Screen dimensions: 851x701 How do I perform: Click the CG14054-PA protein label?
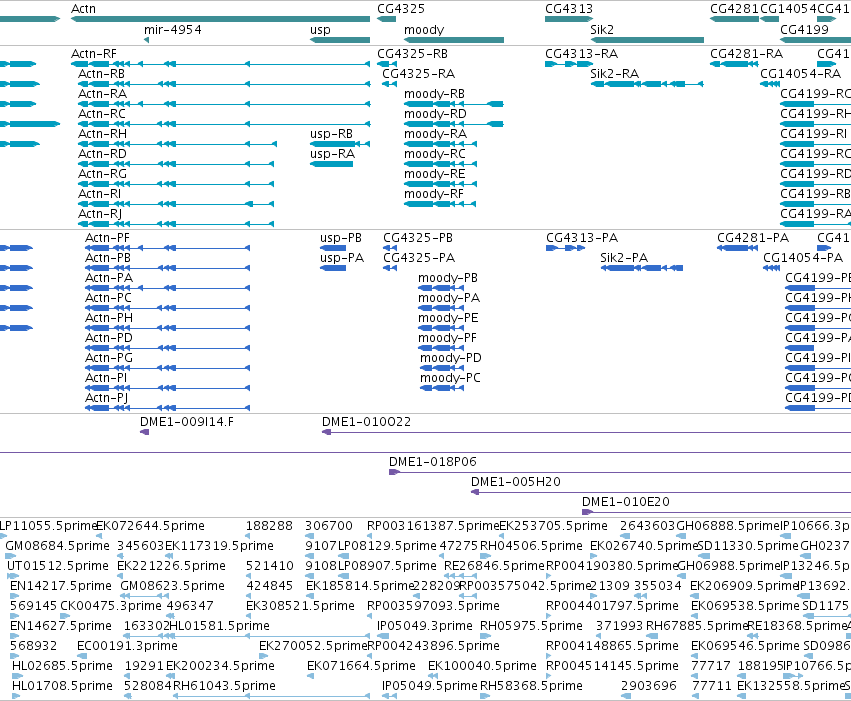click(803, 258)
